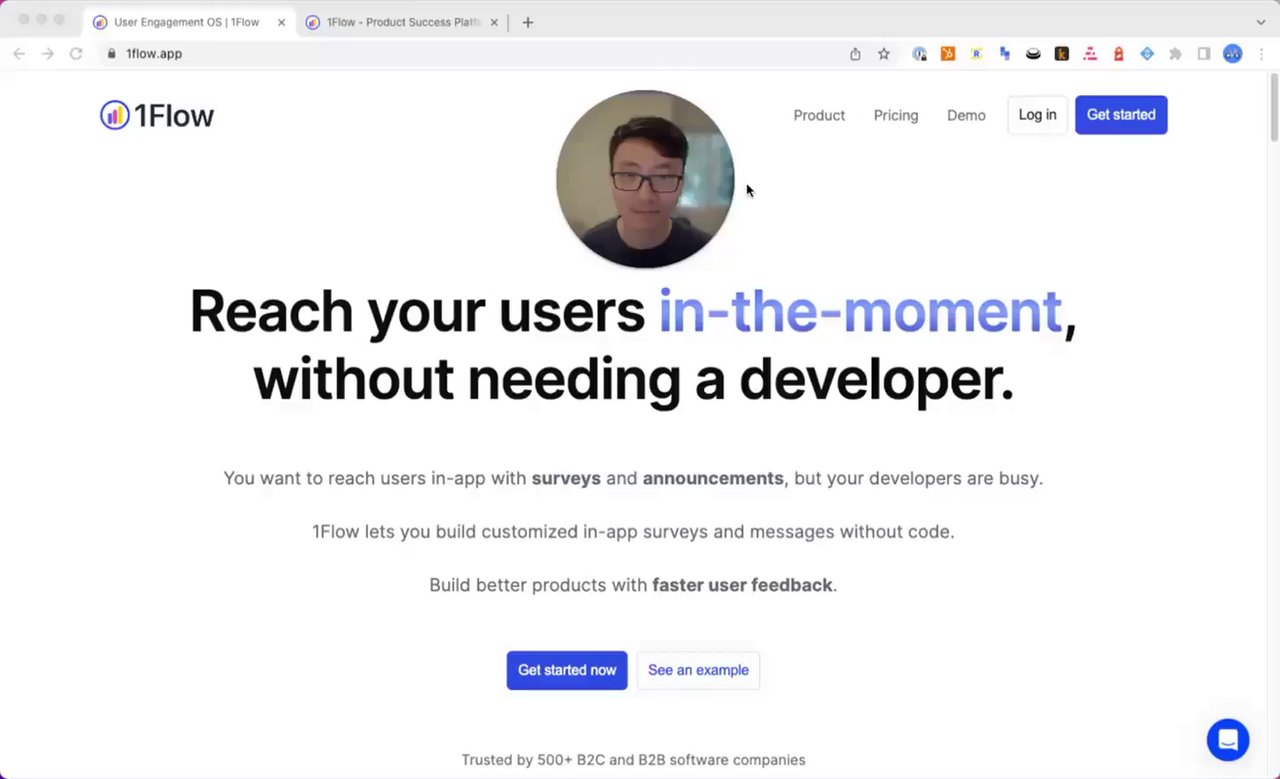Open the puzzle-piece Extensions menu
The image size is (1280, 779).
pos(1176,54)
